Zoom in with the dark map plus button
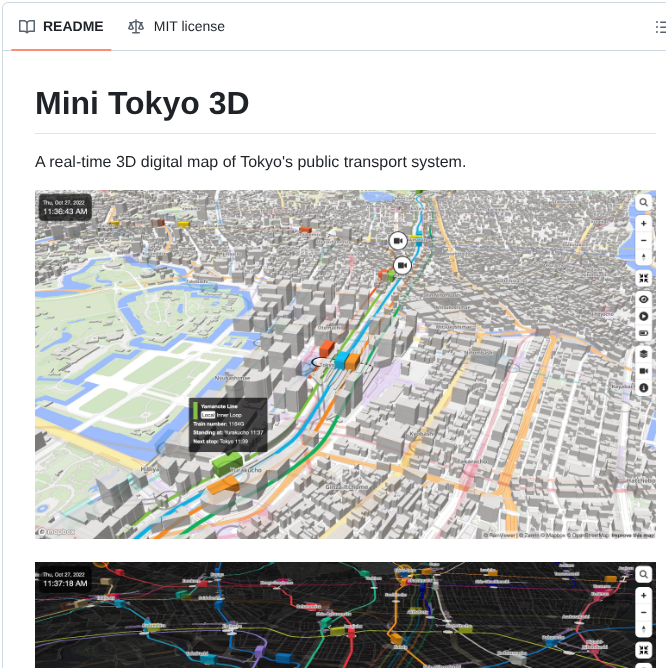This screenshot has width=666, height=668. [x=643, y=595]
